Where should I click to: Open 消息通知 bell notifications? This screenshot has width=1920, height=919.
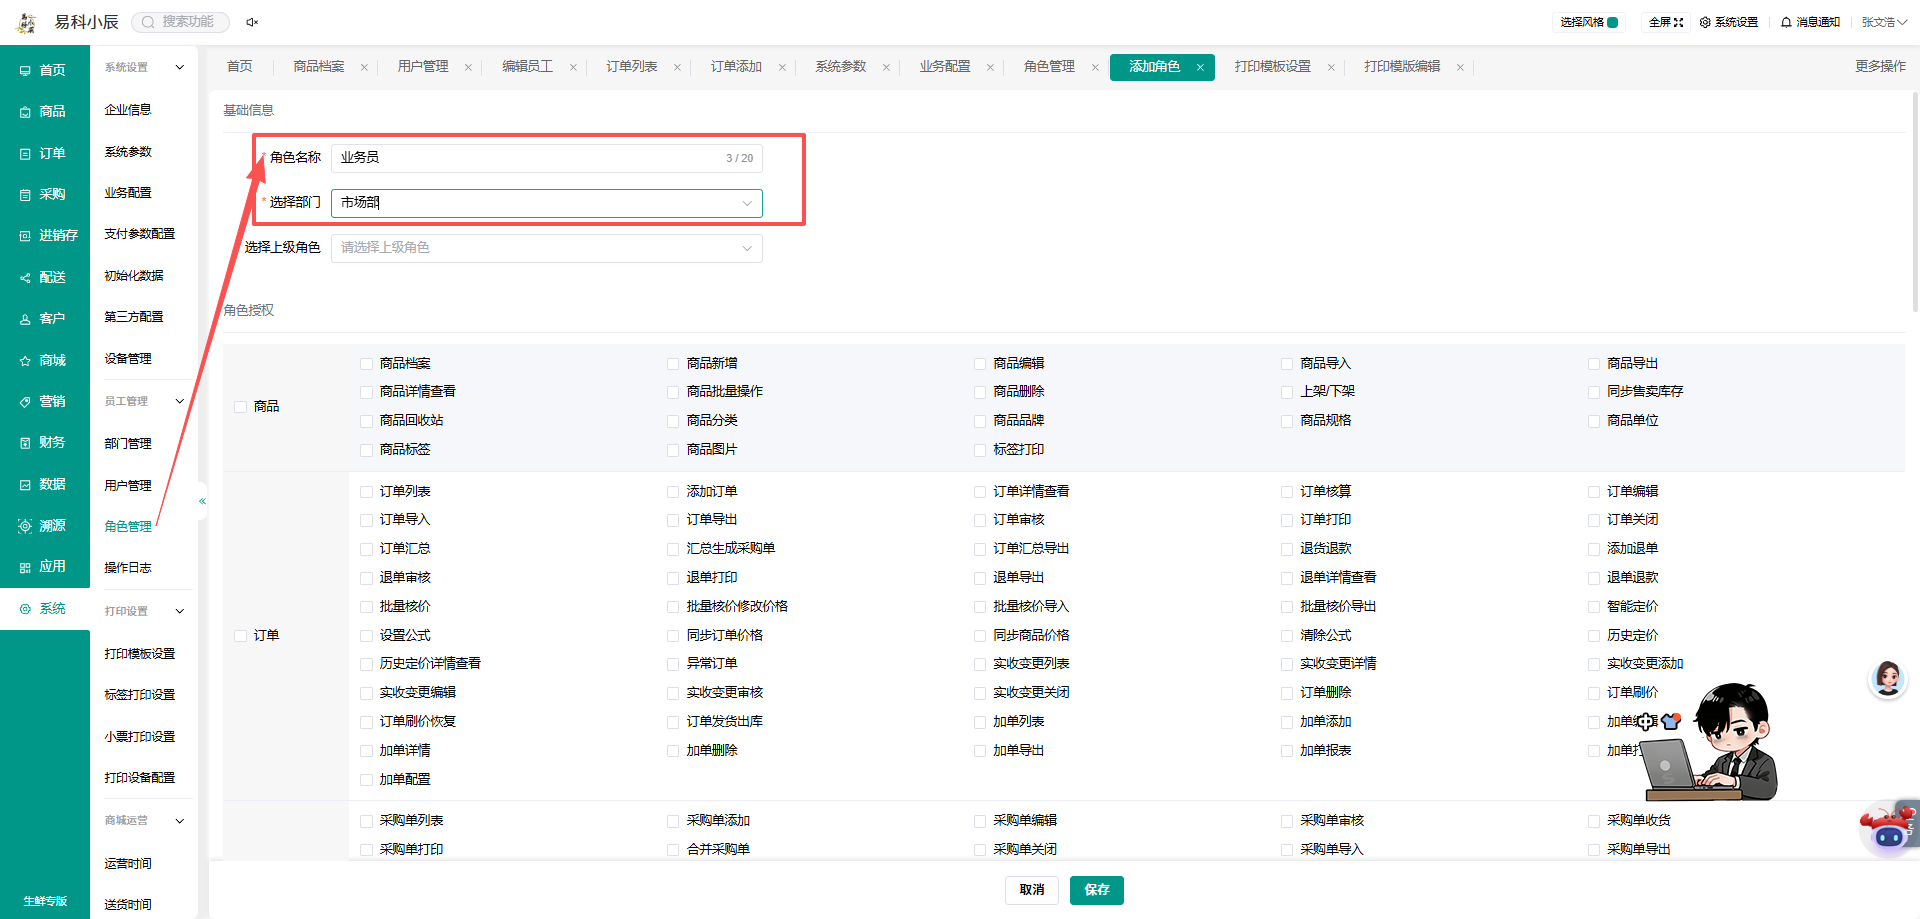[1810, 22]
